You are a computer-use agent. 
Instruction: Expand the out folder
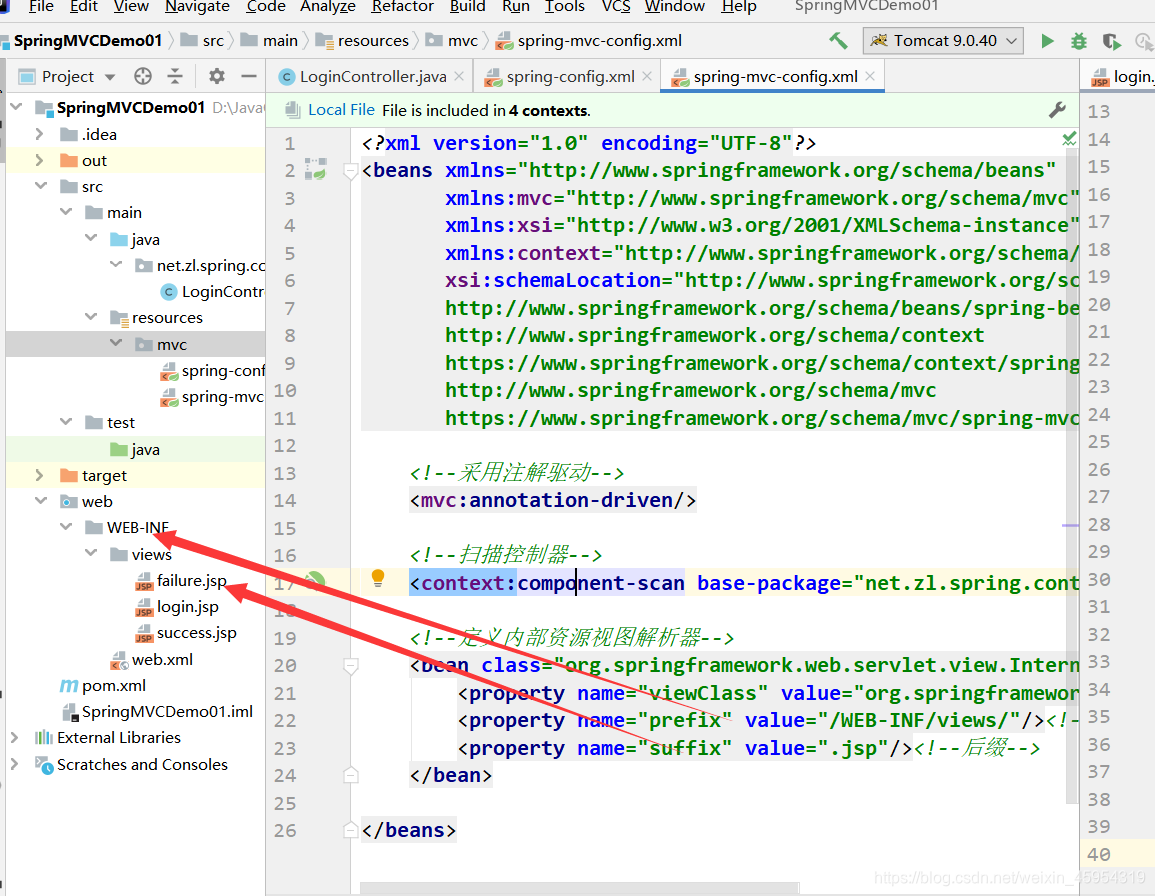40,160
